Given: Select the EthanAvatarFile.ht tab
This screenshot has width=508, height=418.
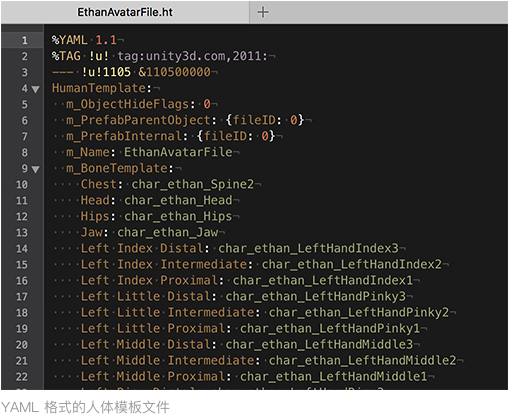Looking at the screenshot, I should pyautogui.click(x=125, y=12).
